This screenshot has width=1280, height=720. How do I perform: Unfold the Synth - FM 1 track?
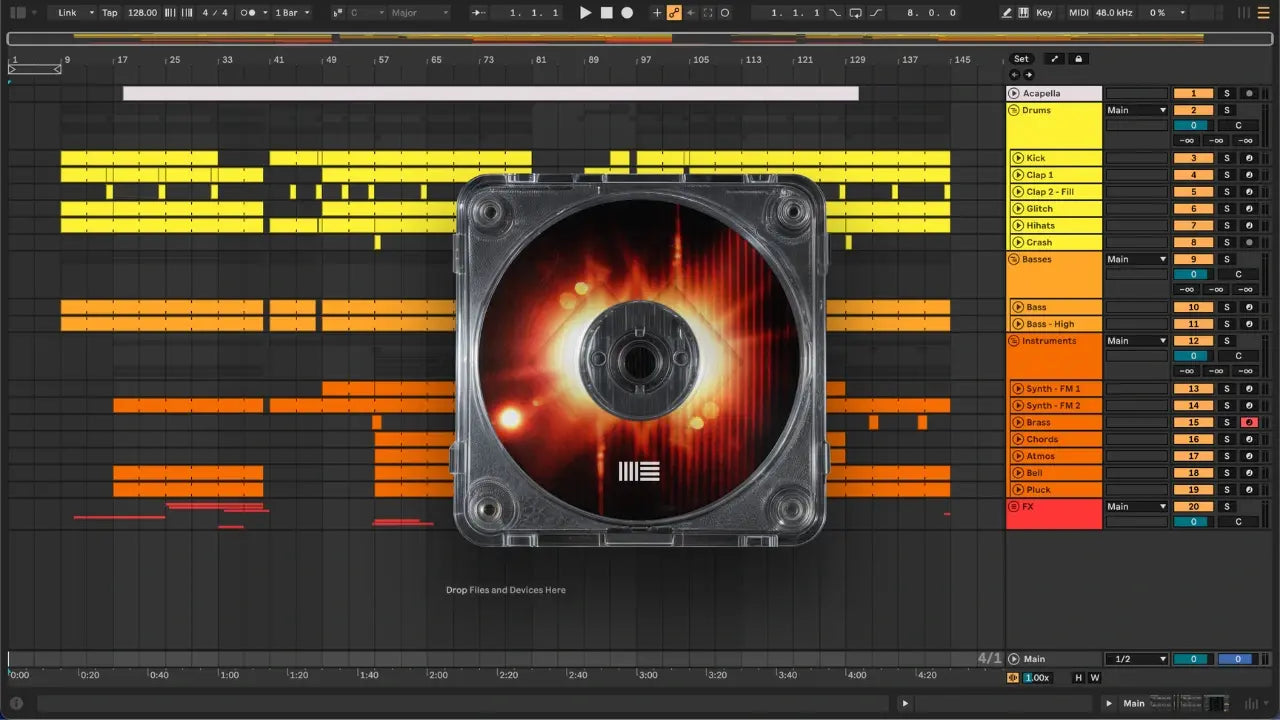click(x=1018, y=389)
